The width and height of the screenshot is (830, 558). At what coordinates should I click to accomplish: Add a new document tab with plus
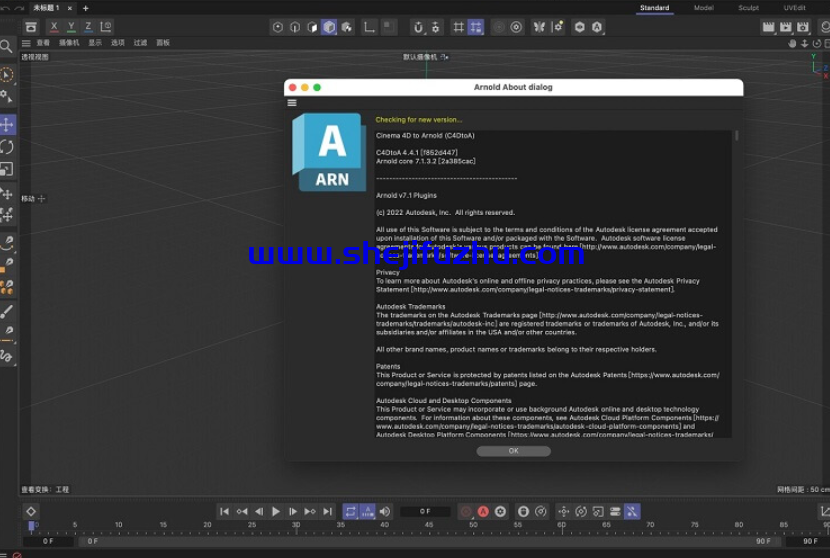click(86, 8)
